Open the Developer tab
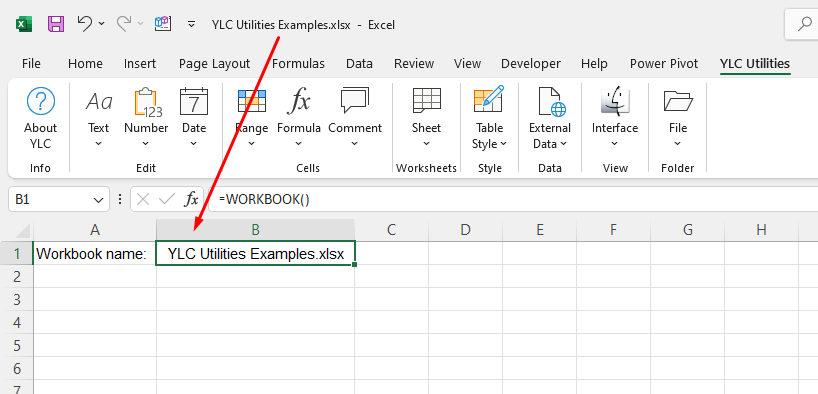The image size is (818, 394). coord(531,64)
